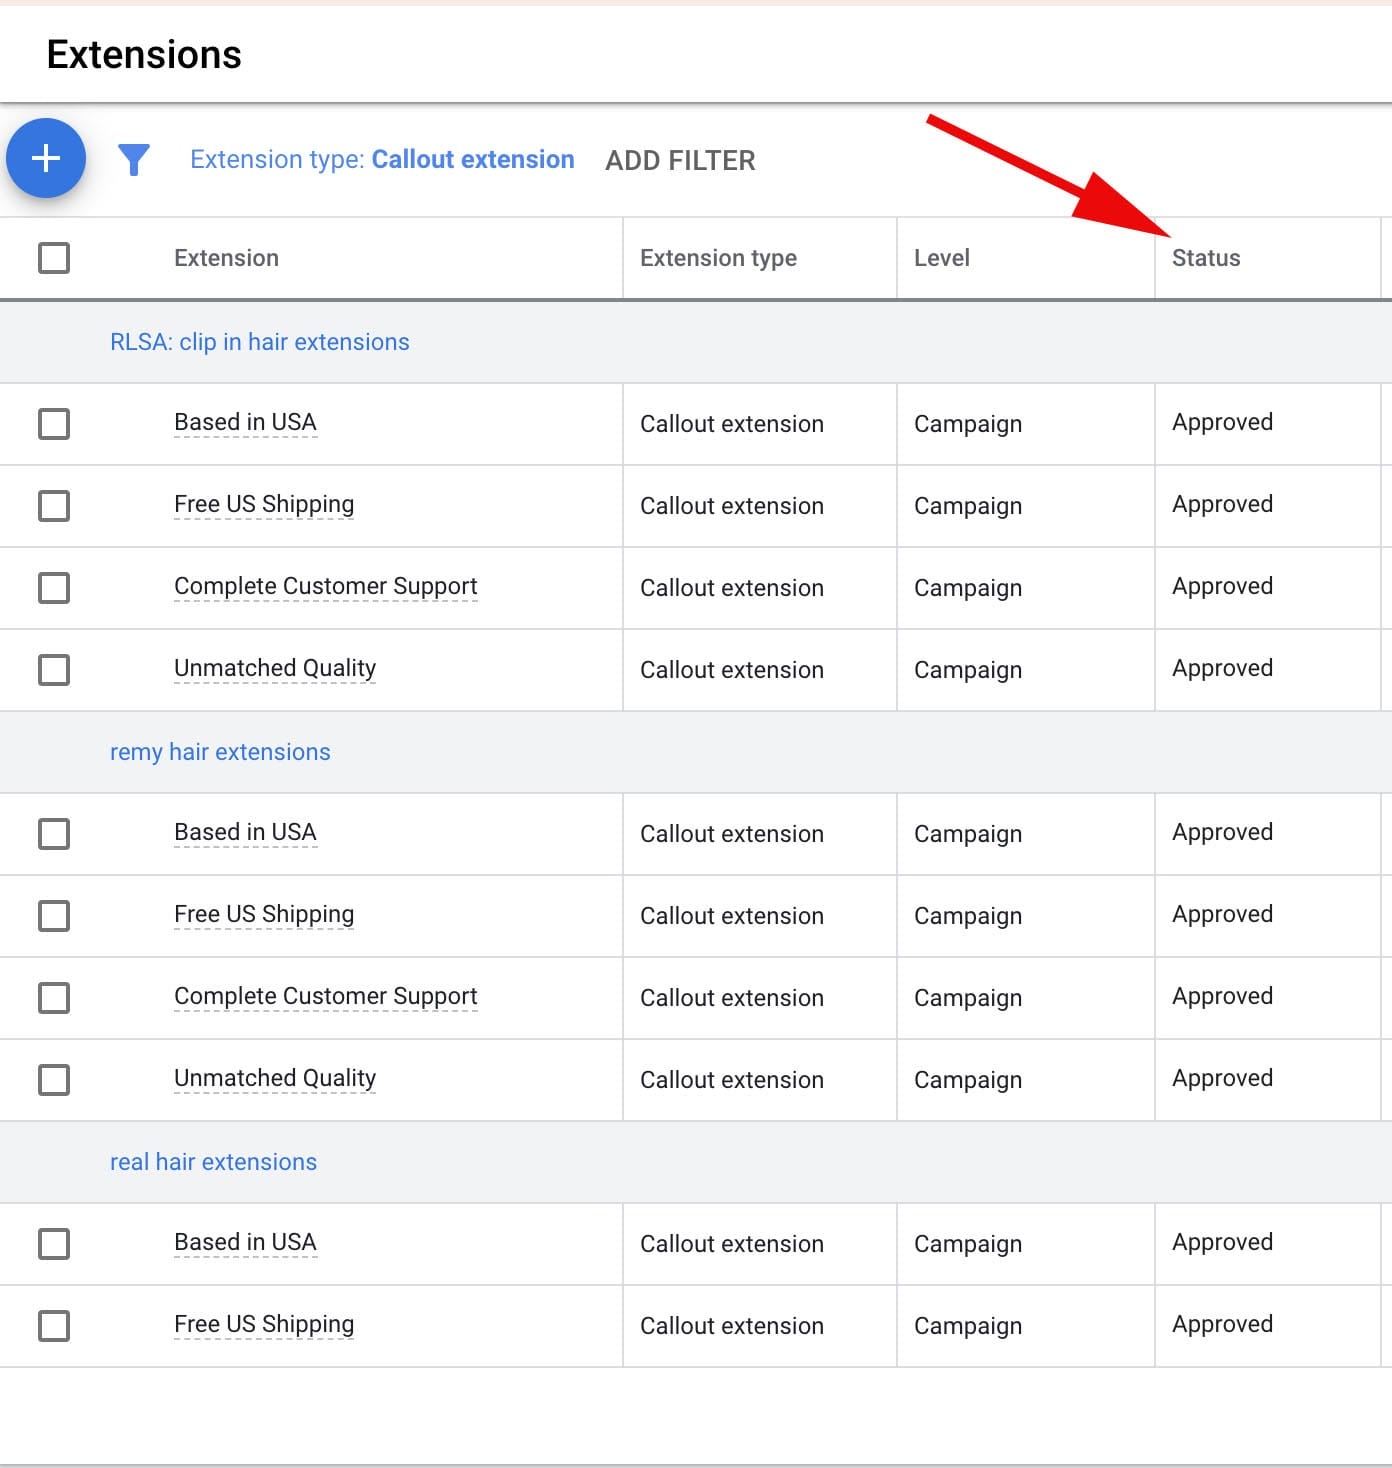The height and width of the screenshot is (1468, 1392).
Task: Click Free US Shipping text in RLSA clip in group
Action: point(264,504)
